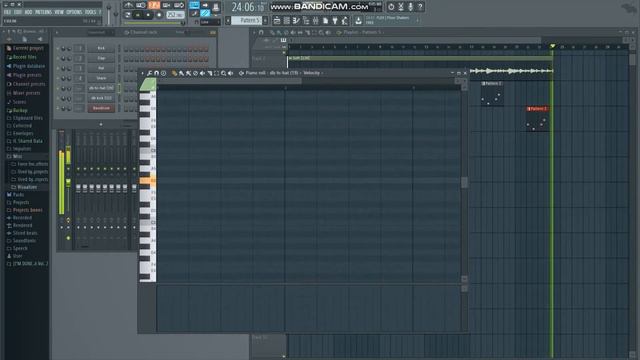
Task: Click the wrench icon in piano roll toolbar
Action: click(150, 73)
